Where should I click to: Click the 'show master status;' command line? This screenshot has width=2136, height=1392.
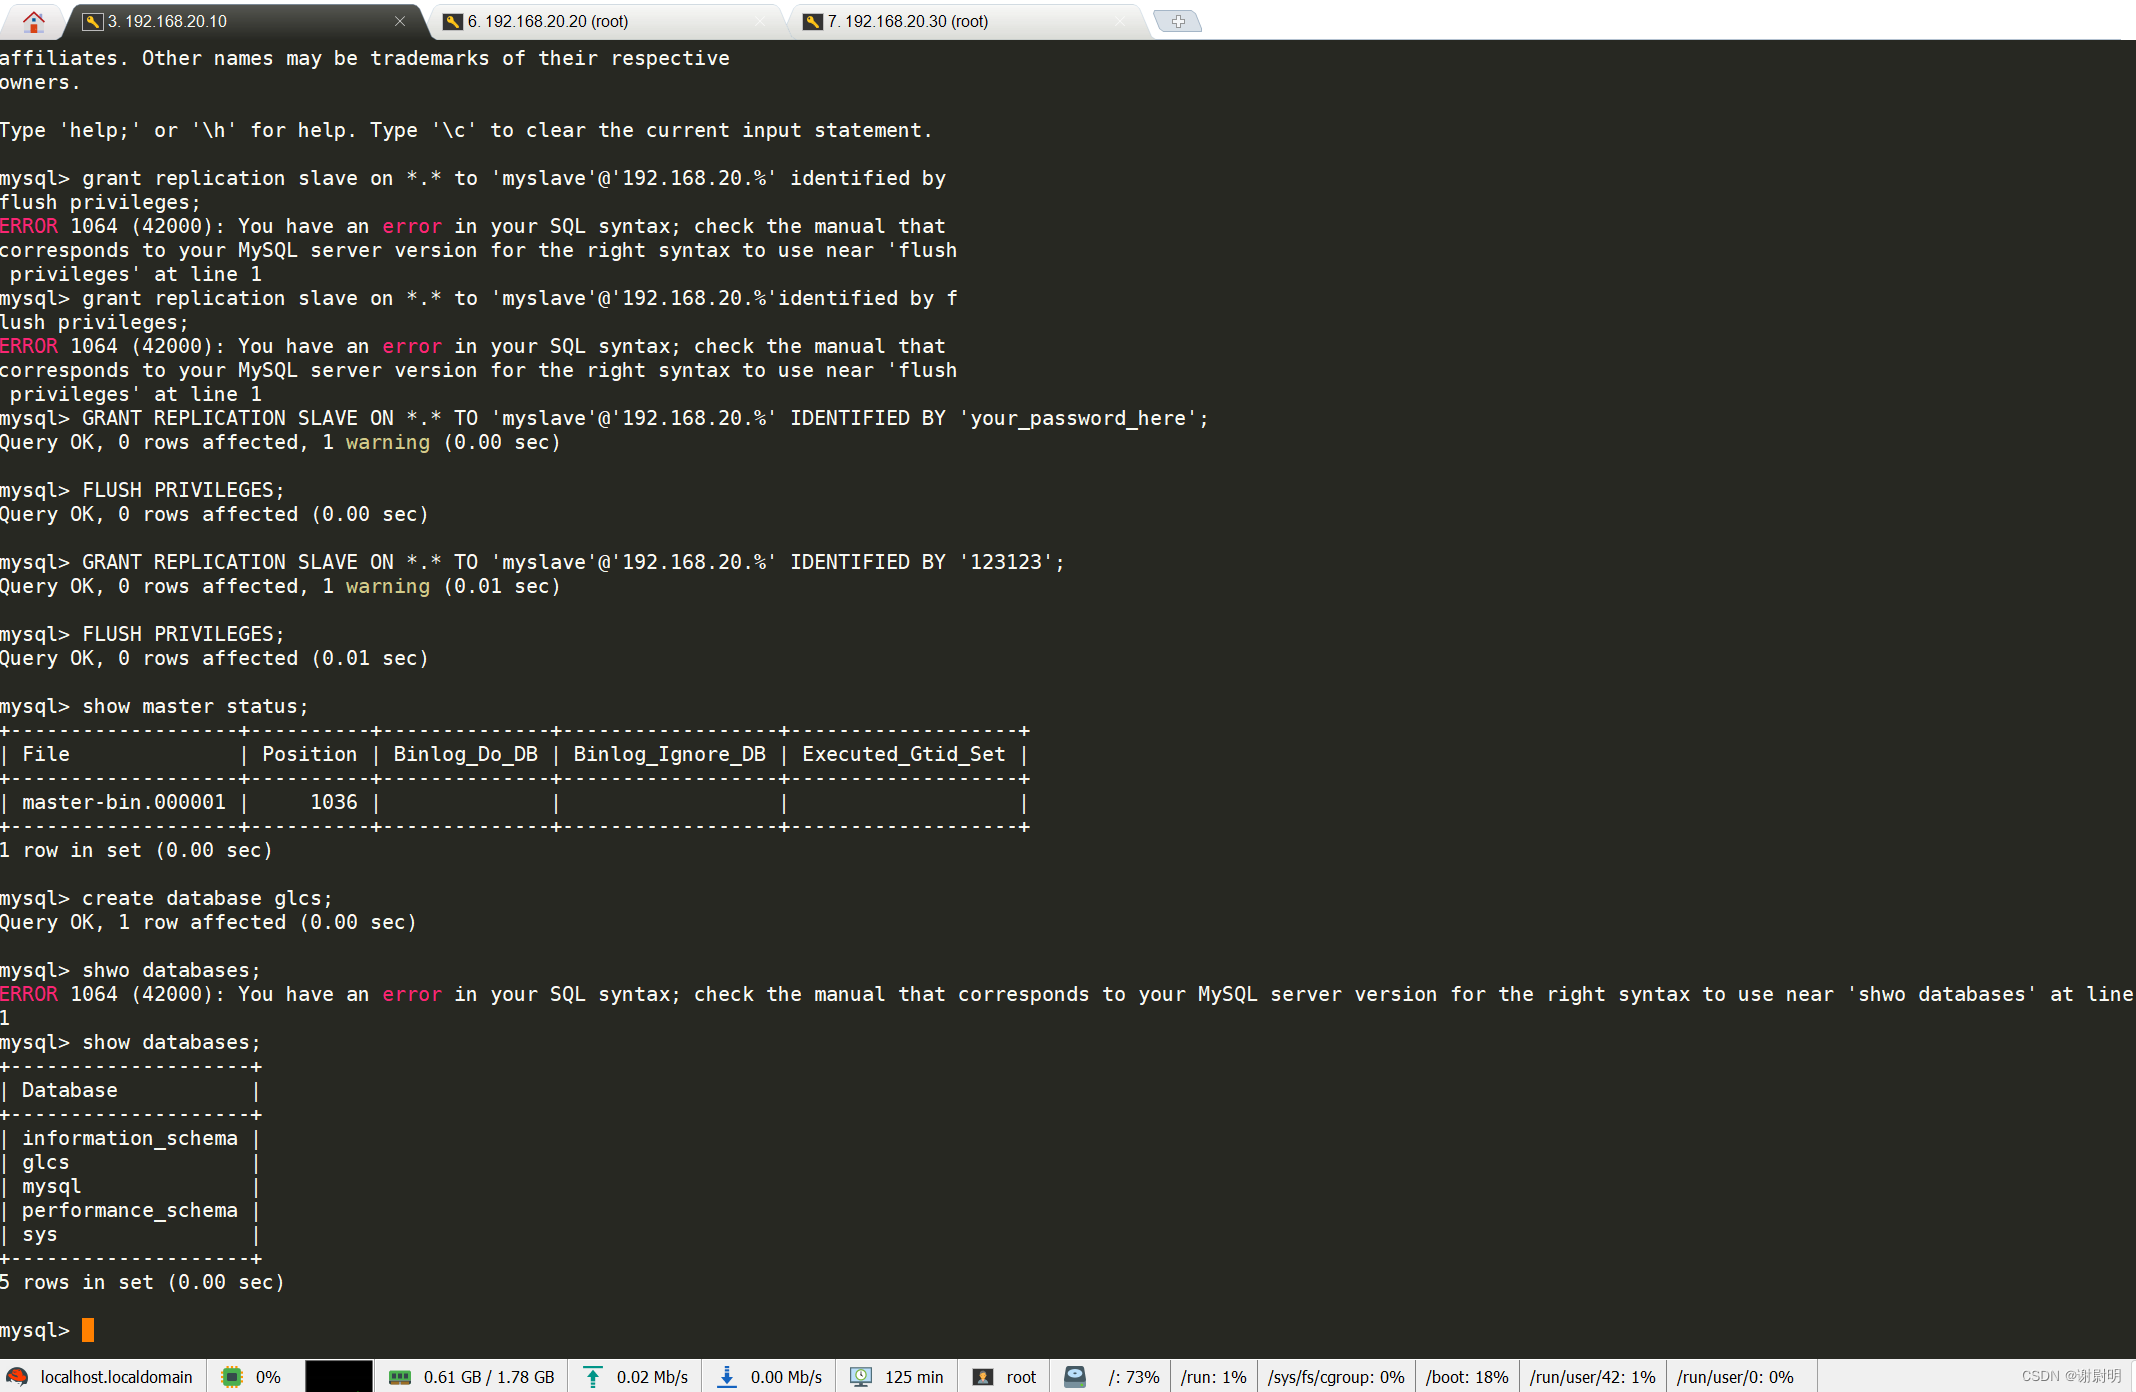(x=195, y=706)
